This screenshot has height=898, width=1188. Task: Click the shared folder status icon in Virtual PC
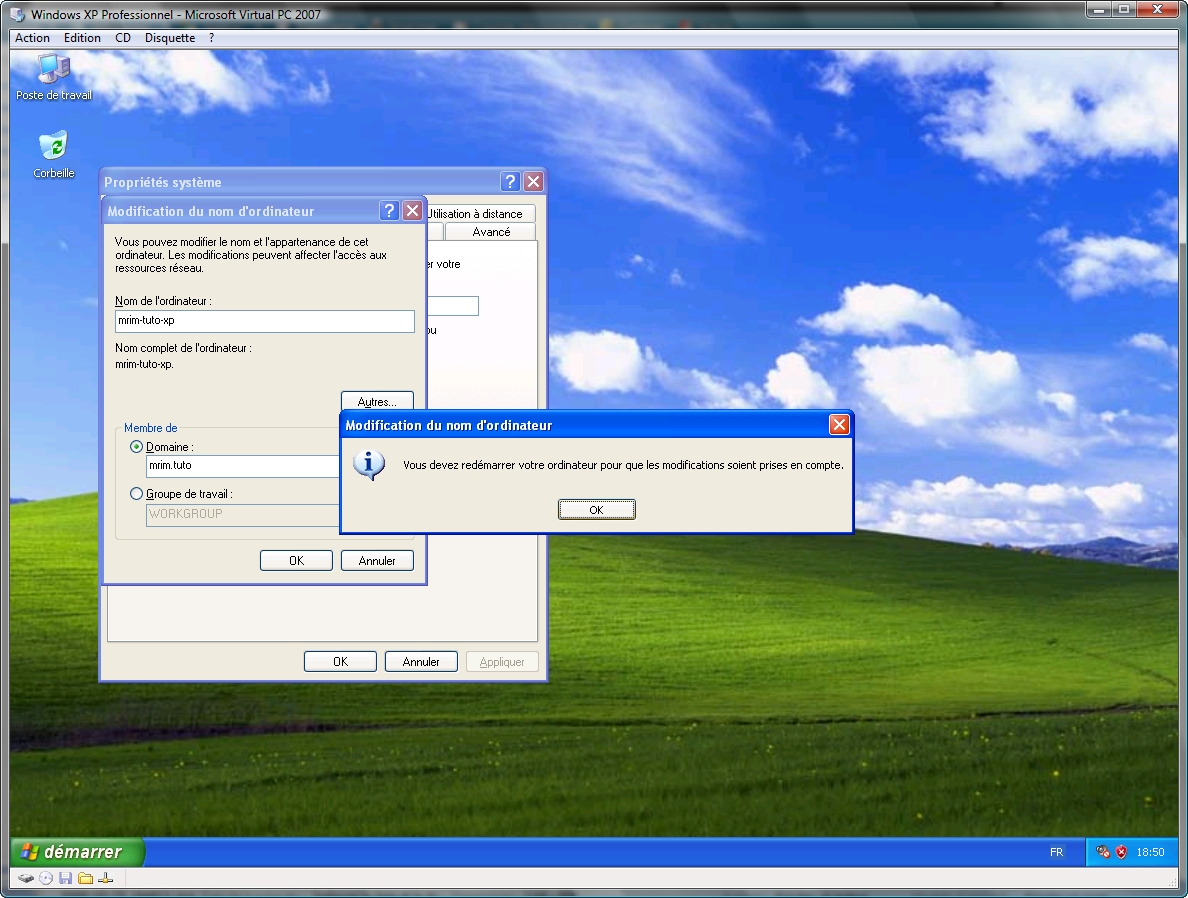pyautogui.click(x=86, y=878)
